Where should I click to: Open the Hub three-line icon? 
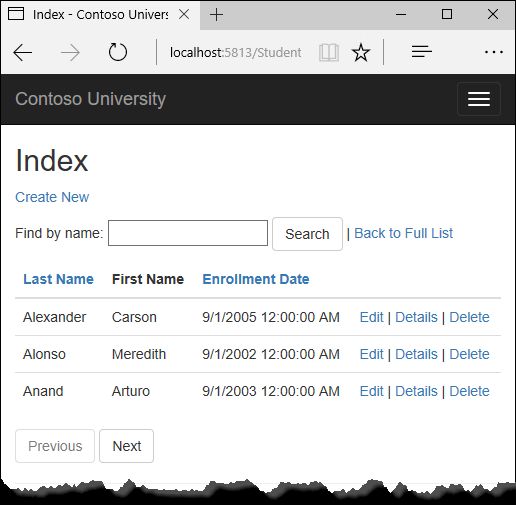pos(421,52)
